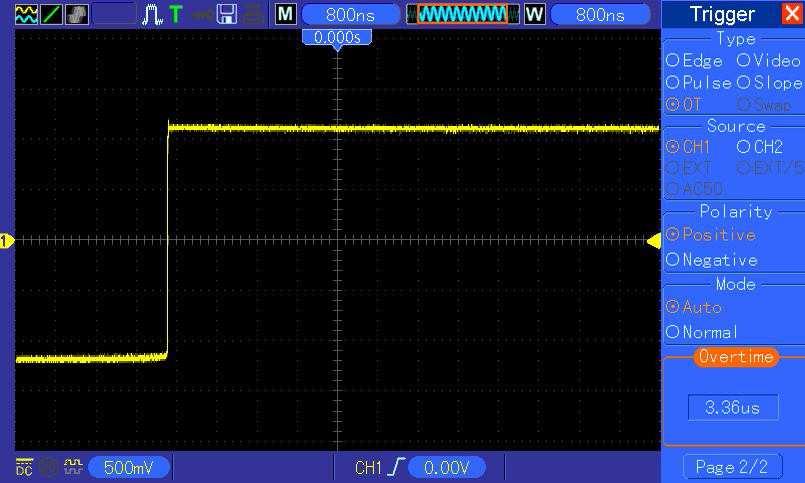The width and height of the screenshot is (805, 483).
Task: Click the DC coupling icon
Action: (x=24, y=467)
